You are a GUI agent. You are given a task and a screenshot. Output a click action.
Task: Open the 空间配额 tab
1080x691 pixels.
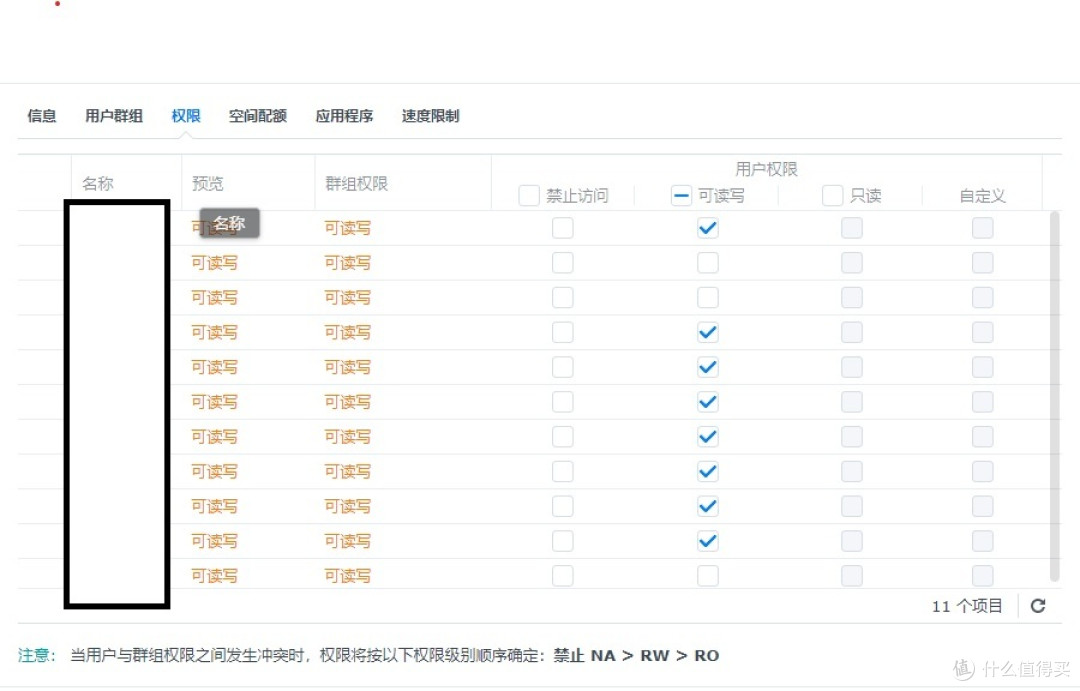click(258, 116)
